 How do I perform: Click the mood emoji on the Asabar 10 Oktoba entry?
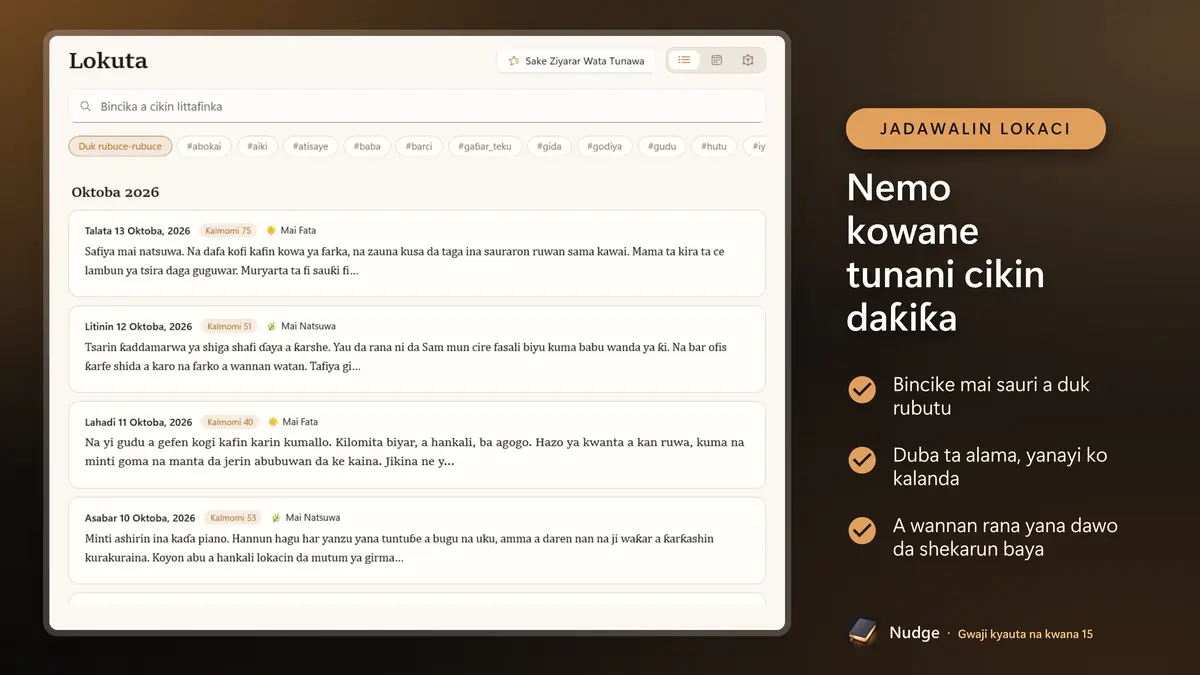[x=276, y=518]
